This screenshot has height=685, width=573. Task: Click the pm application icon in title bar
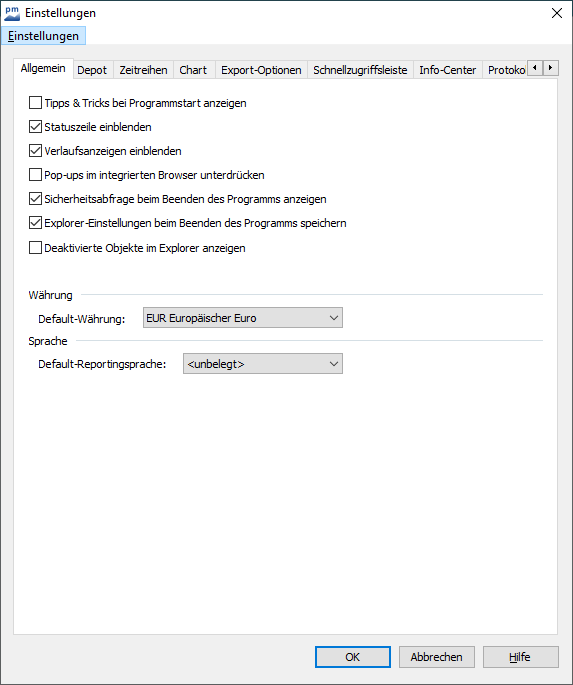coord(12,13)
